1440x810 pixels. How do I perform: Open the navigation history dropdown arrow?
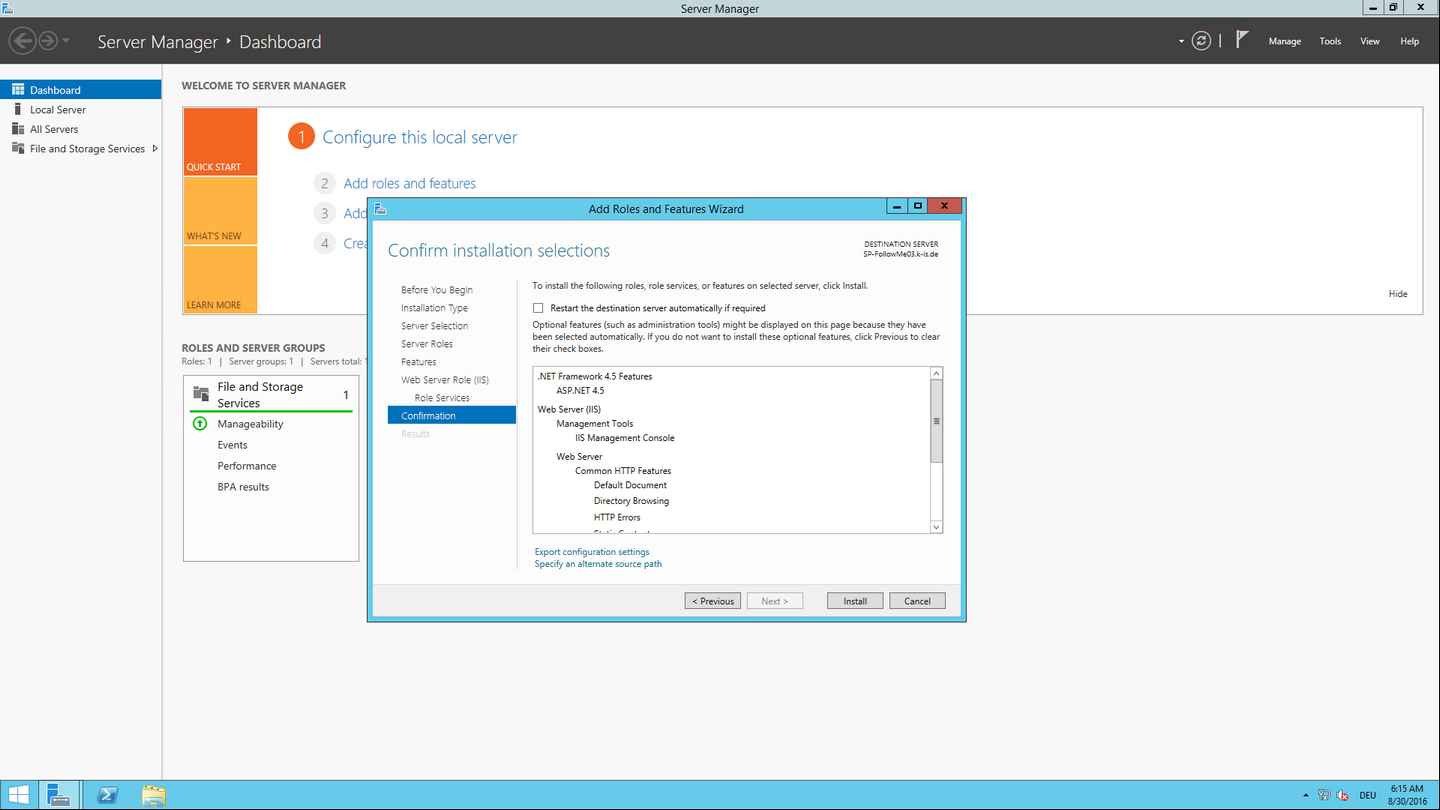click(66, 41)
